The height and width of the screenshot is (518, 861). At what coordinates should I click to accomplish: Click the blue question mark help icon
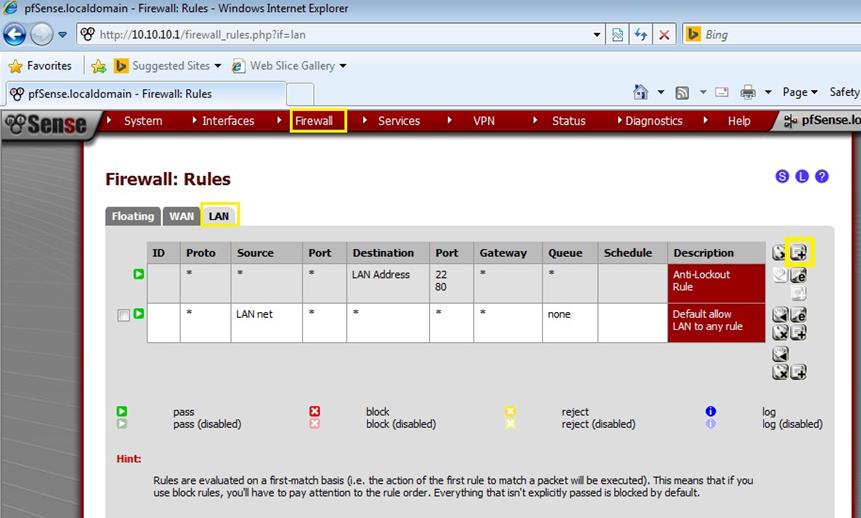pyautogui.click(x=821, y=176)
